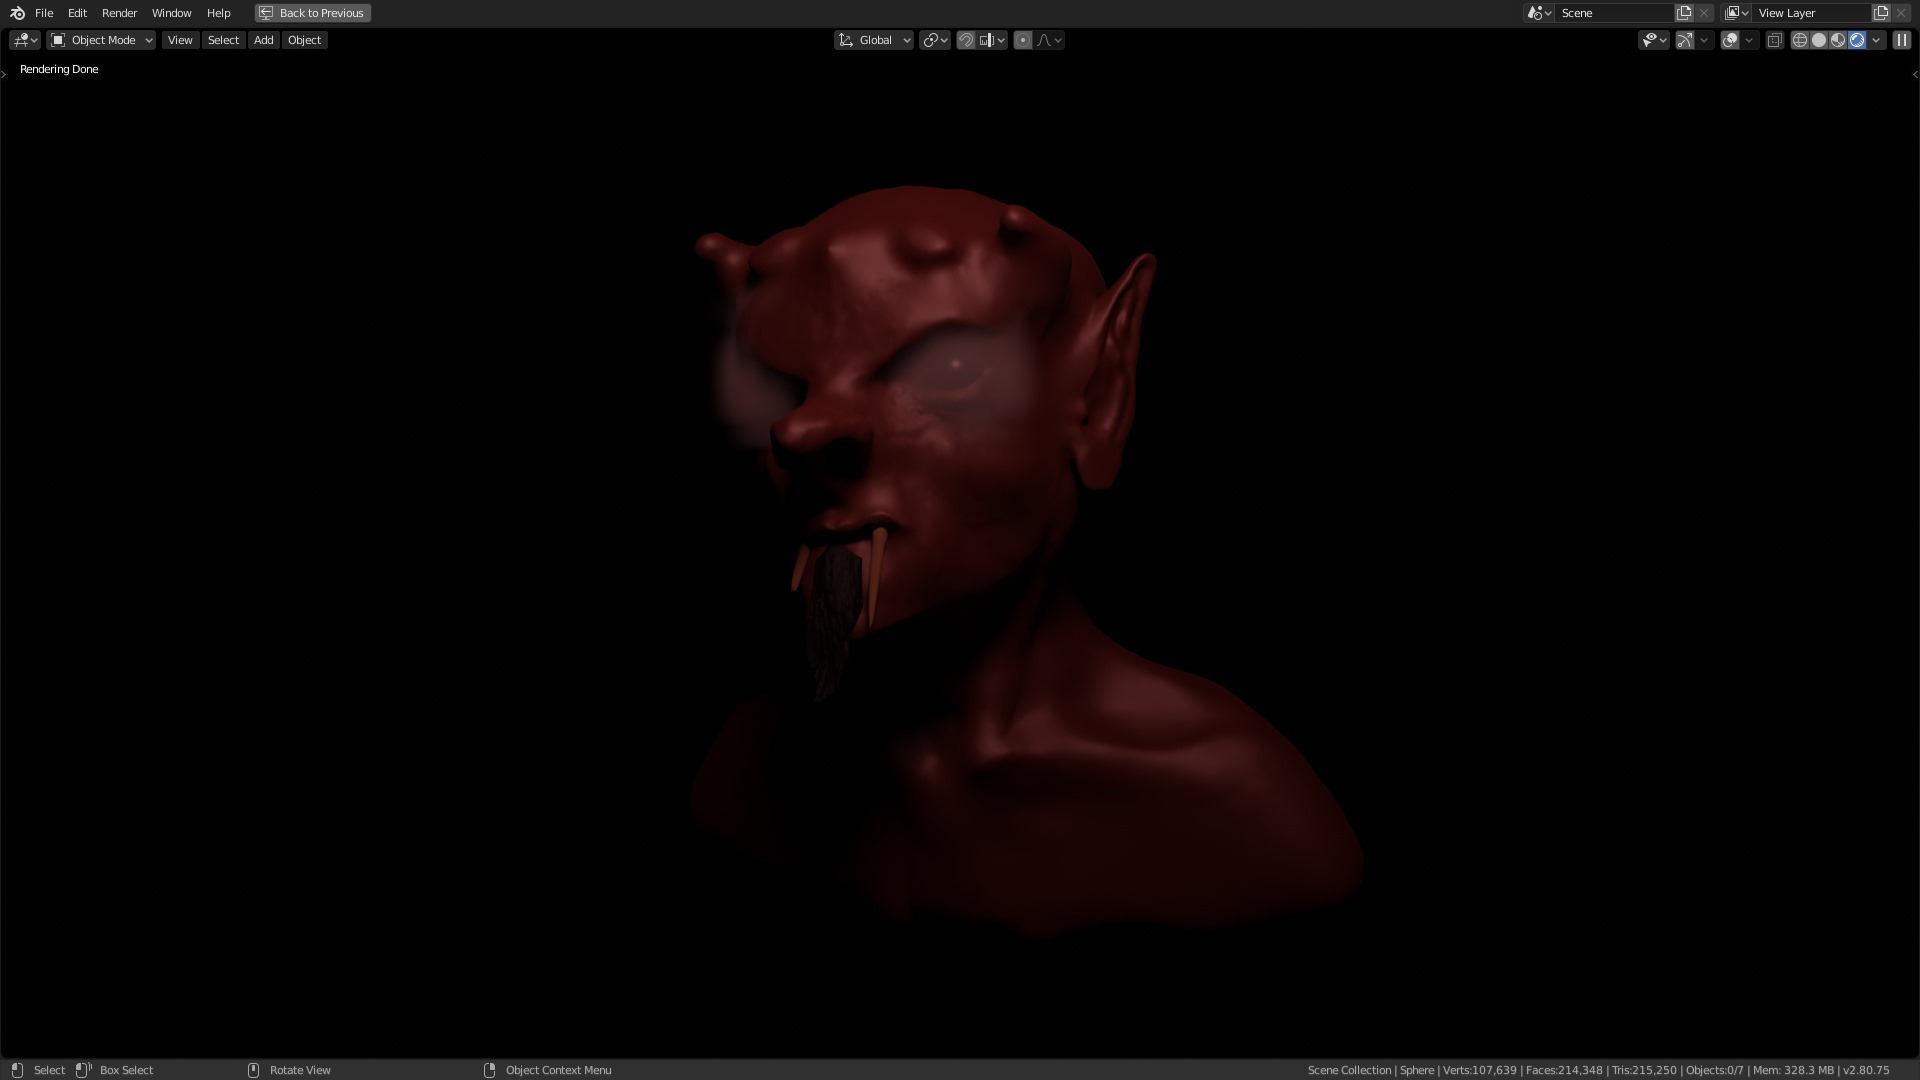1920x1080 pixels.
Task: Expand viewport shading options arrow
Action: tap(1876, 40)
